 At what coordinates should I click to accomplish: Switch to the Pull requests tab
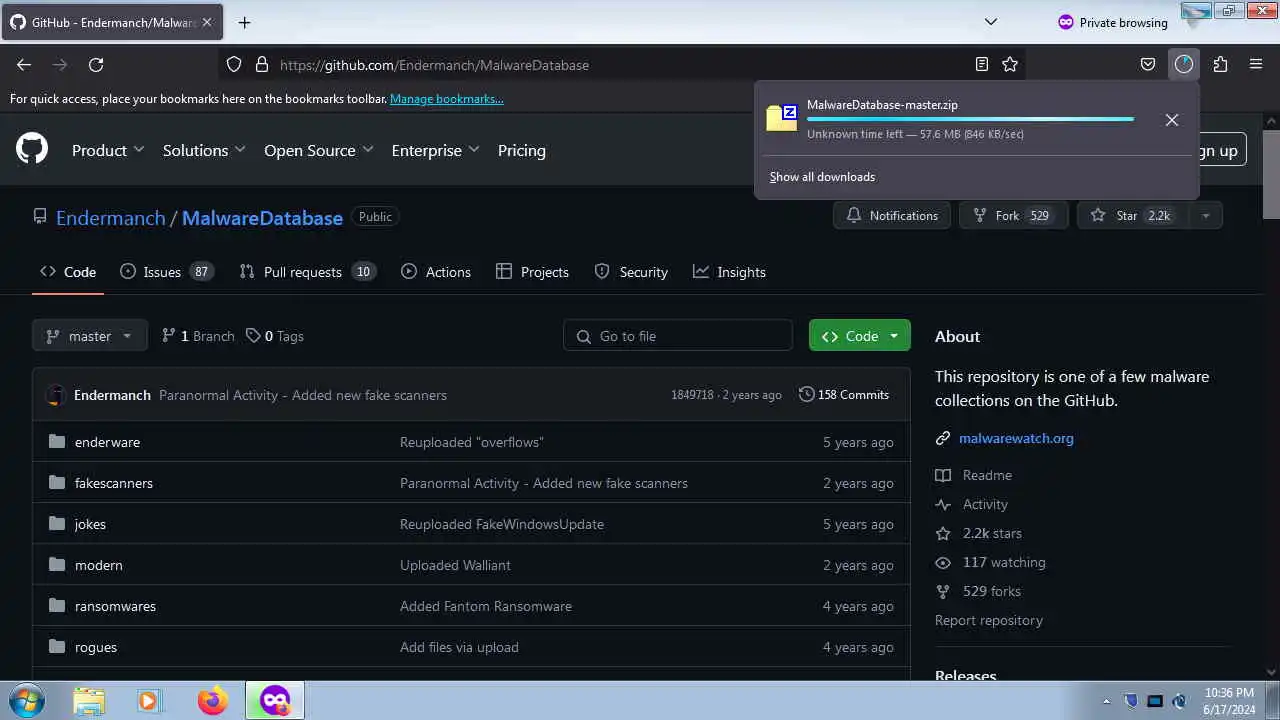tap(308, 272)
